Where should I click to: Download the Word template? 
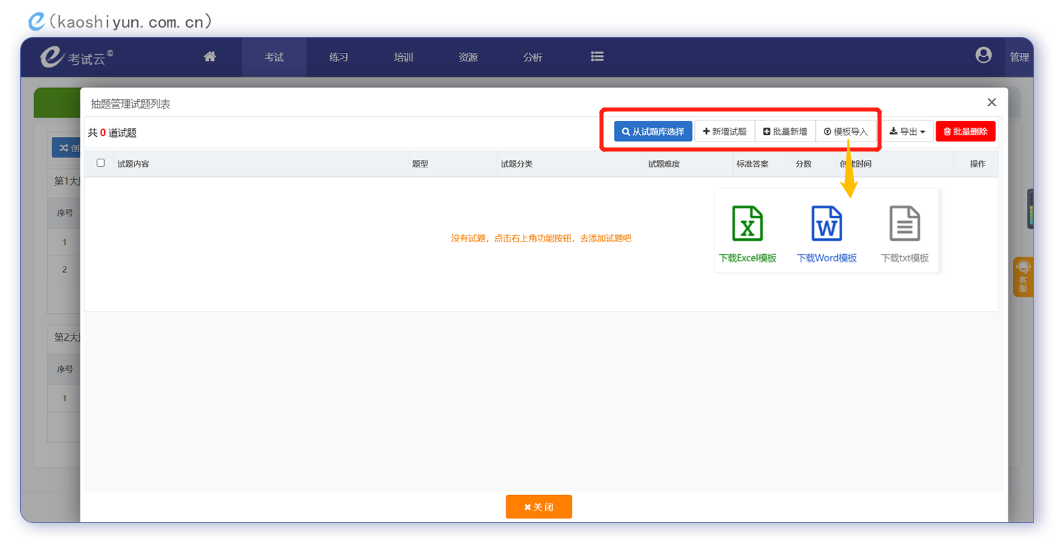click(x=826, y=234)
